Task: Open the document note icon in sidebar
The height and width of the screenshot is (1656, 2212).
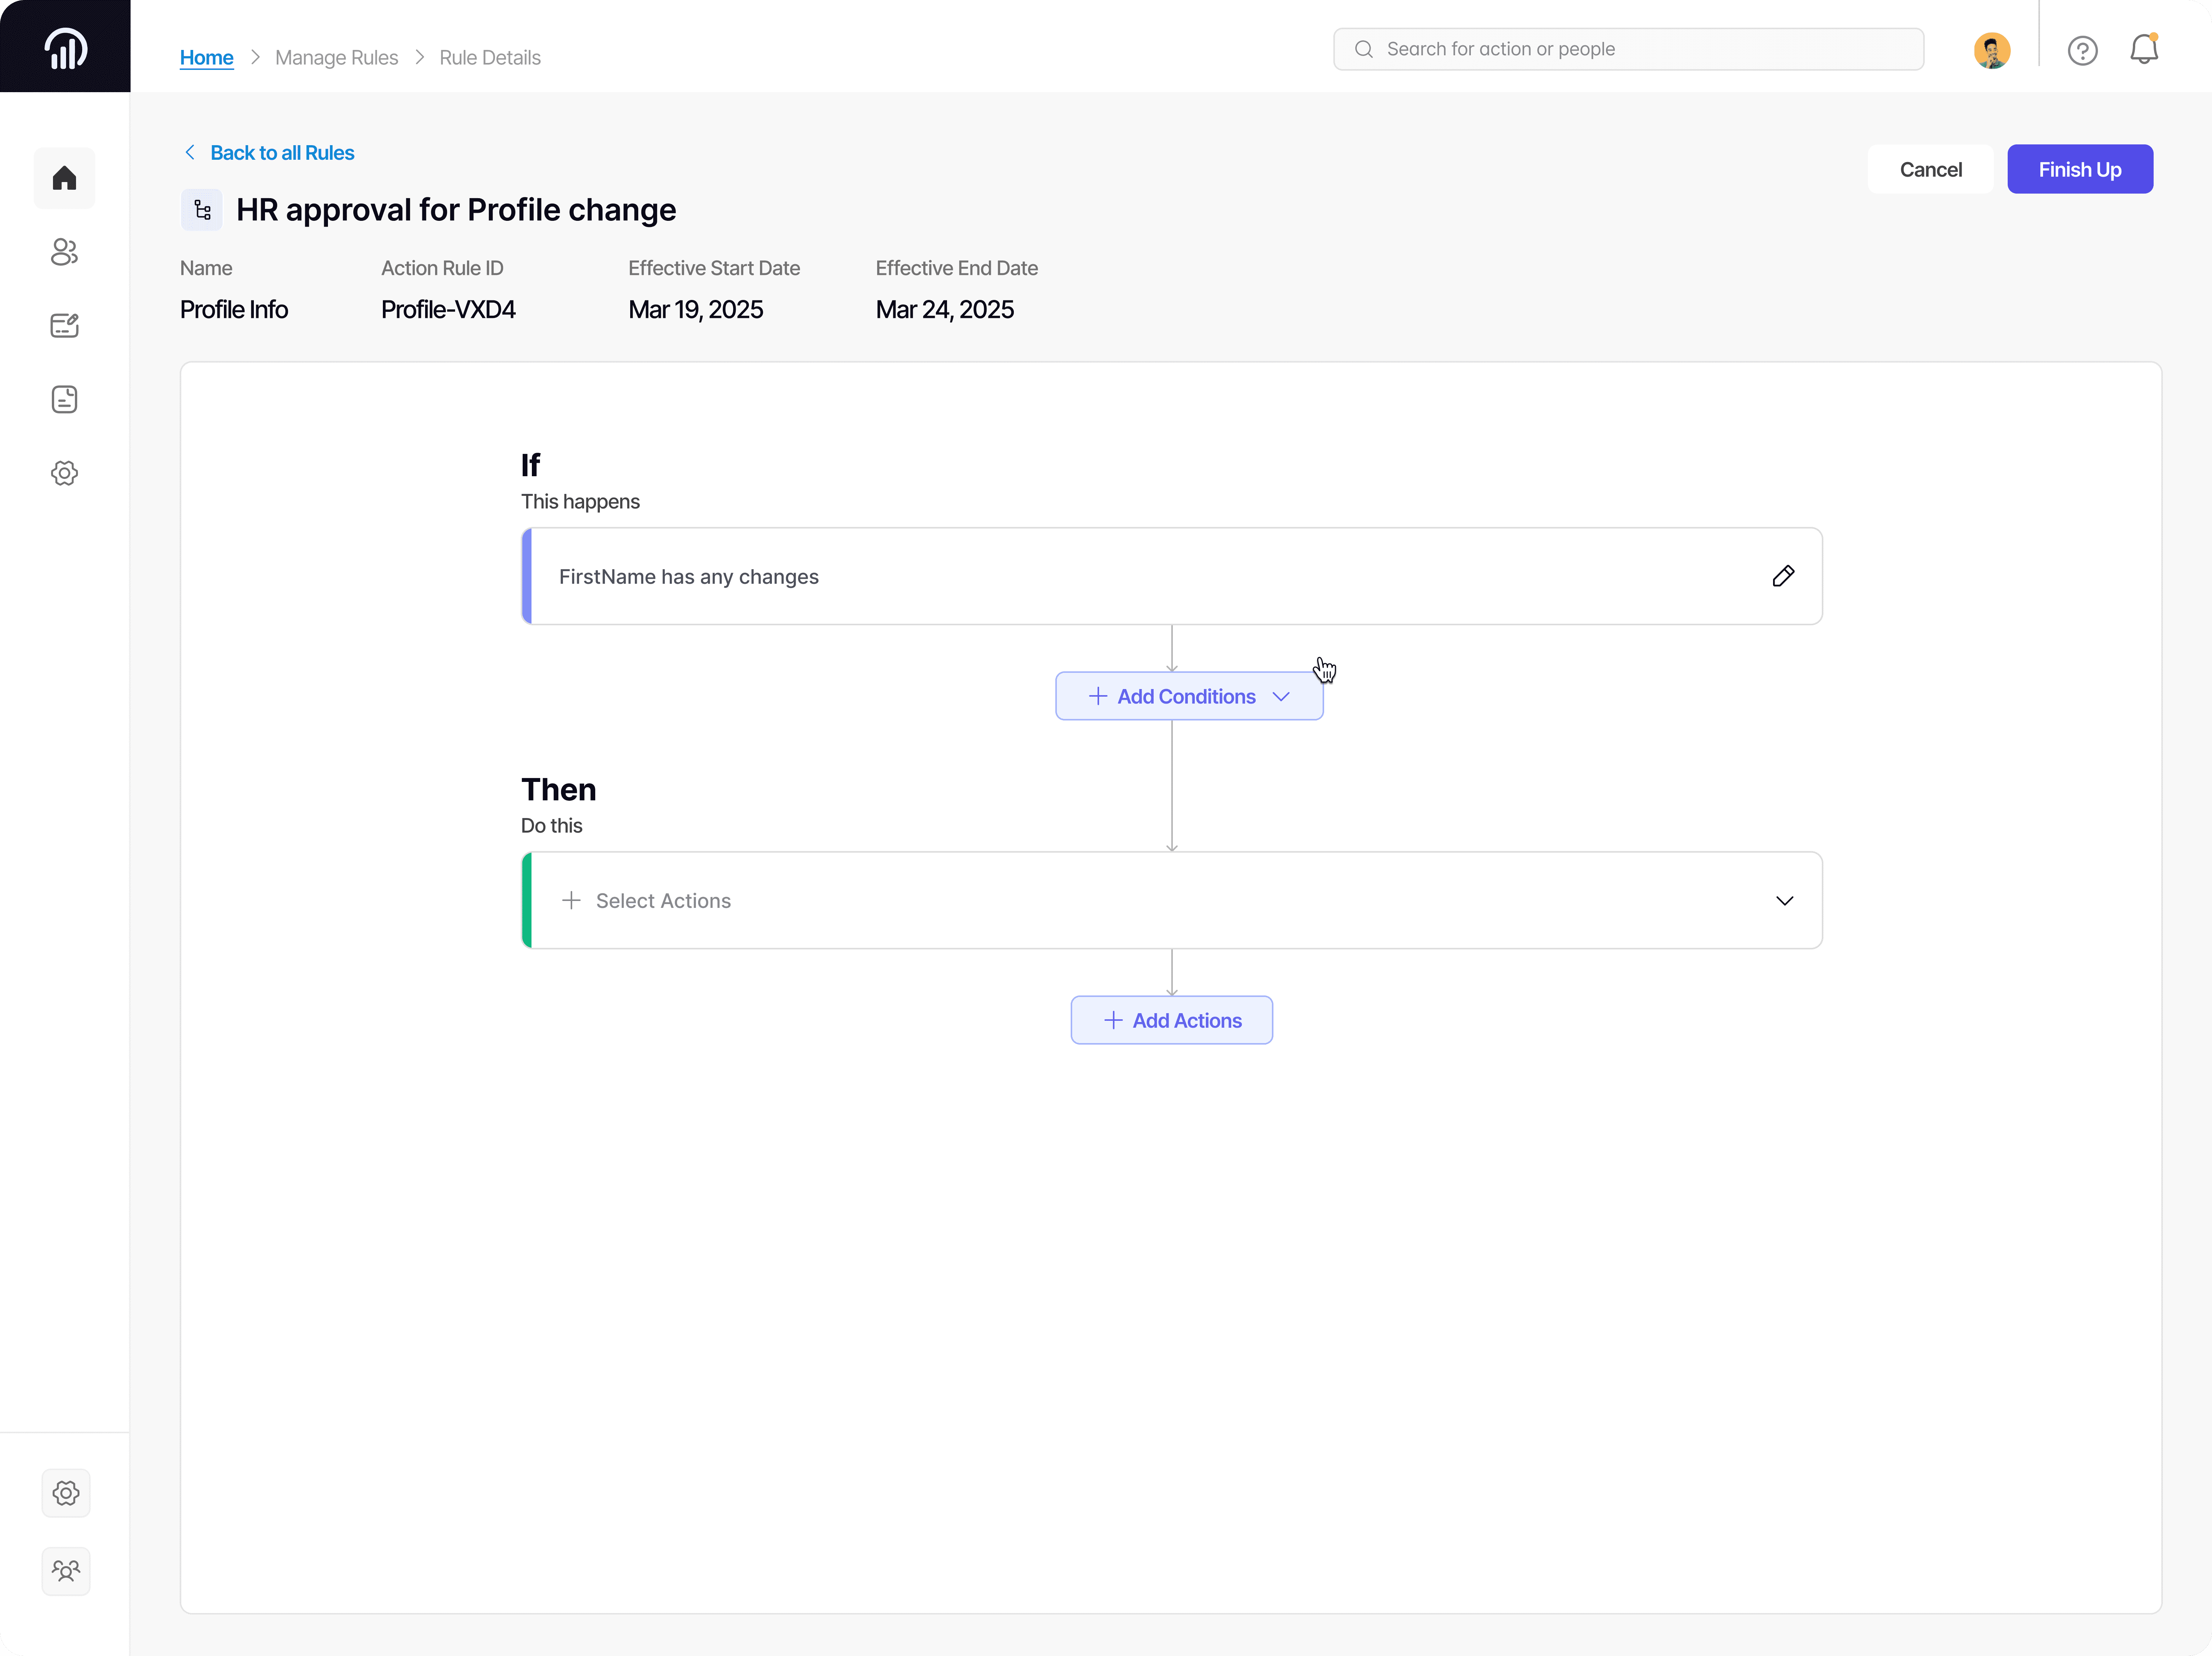Action: click(64, 399)
